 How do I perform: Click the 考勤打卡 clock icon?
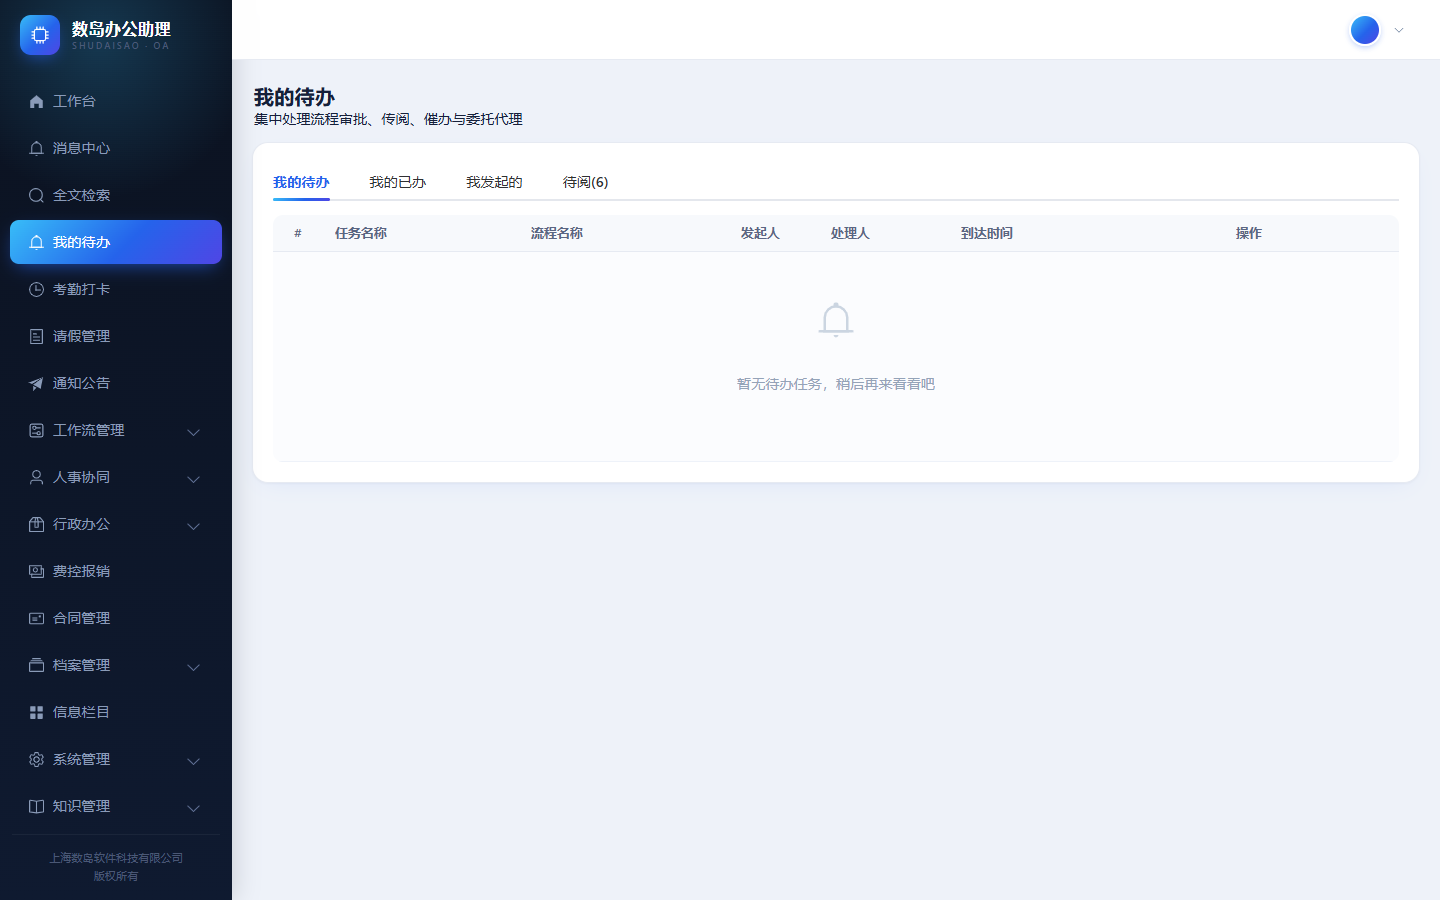[36, 289]
